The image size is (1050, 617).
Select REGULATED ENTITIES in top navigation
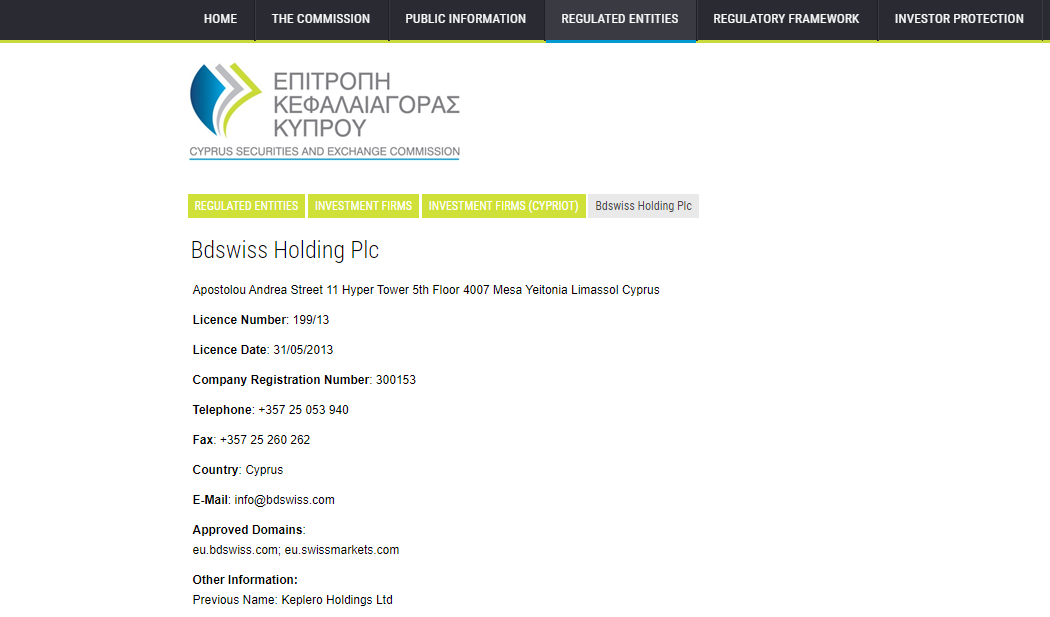(620, 19)
